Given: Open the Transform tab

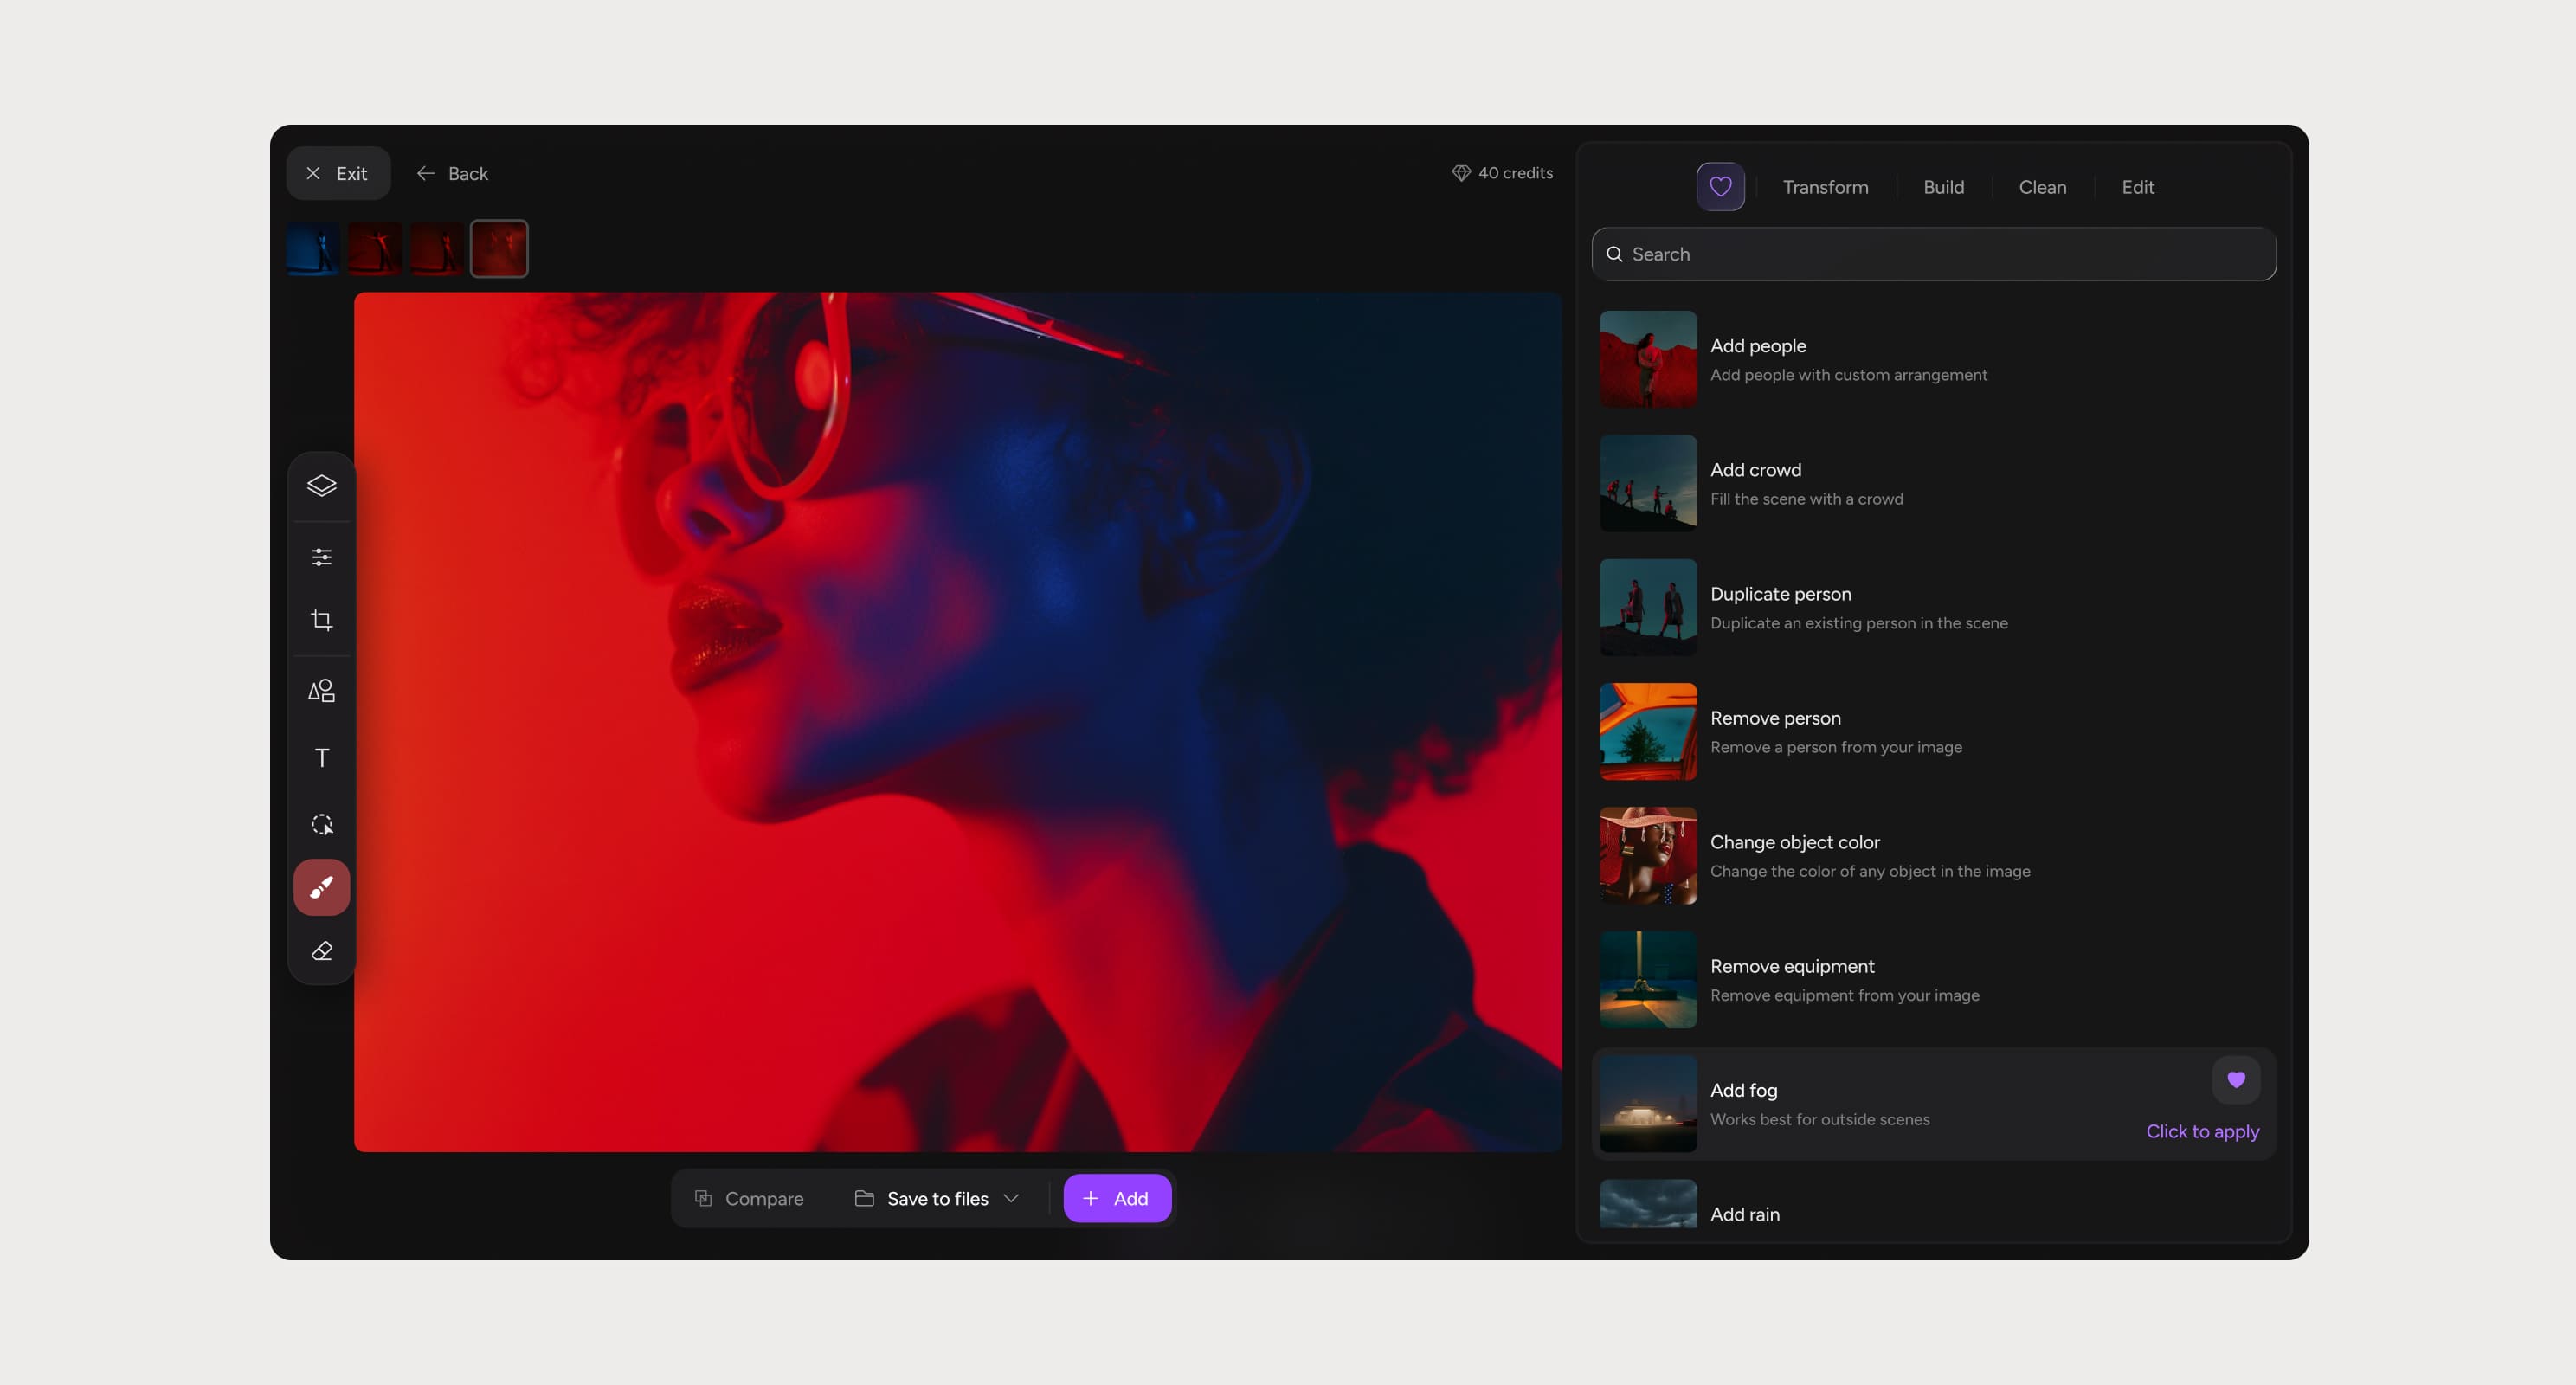Looking at the screenshot, I should (x=1825, y=187).
